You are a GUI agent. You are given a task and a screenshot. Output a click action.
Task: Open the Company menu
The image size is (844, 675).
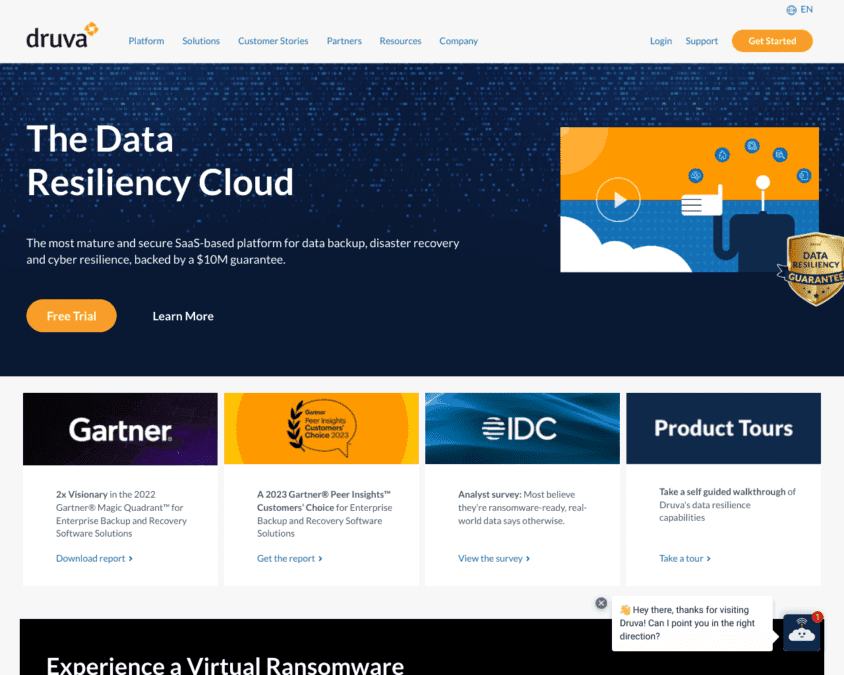[458, 41]
